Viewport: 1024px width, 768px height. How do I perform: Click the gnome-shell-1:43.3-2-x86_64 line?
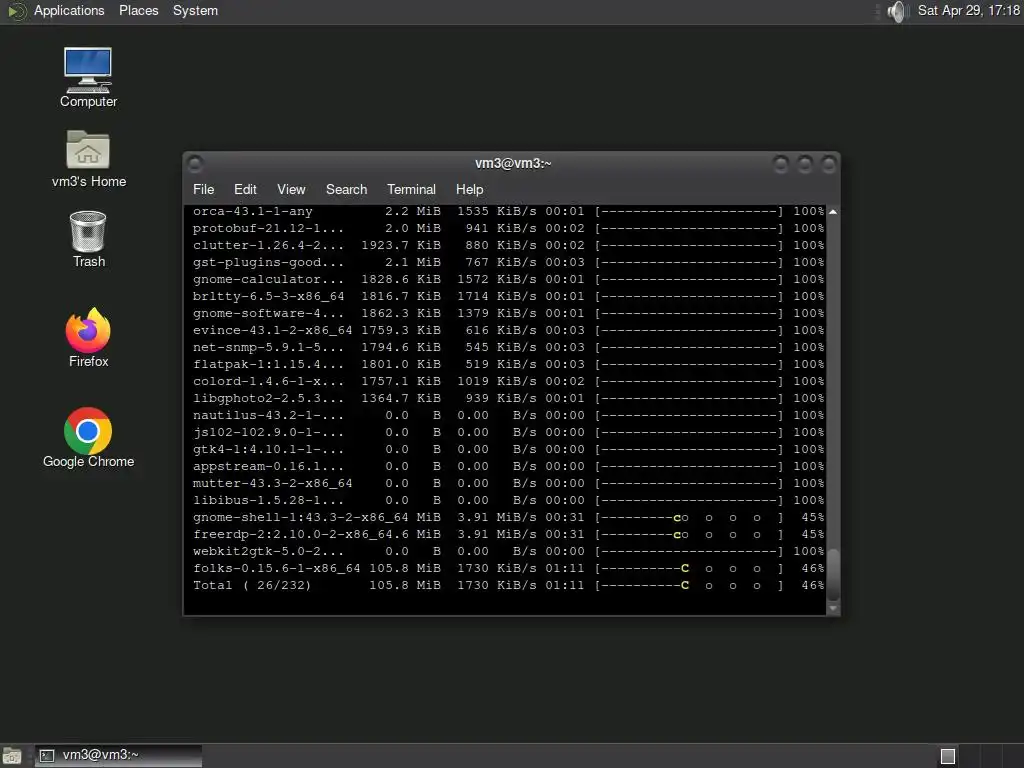tap(508, 517)
